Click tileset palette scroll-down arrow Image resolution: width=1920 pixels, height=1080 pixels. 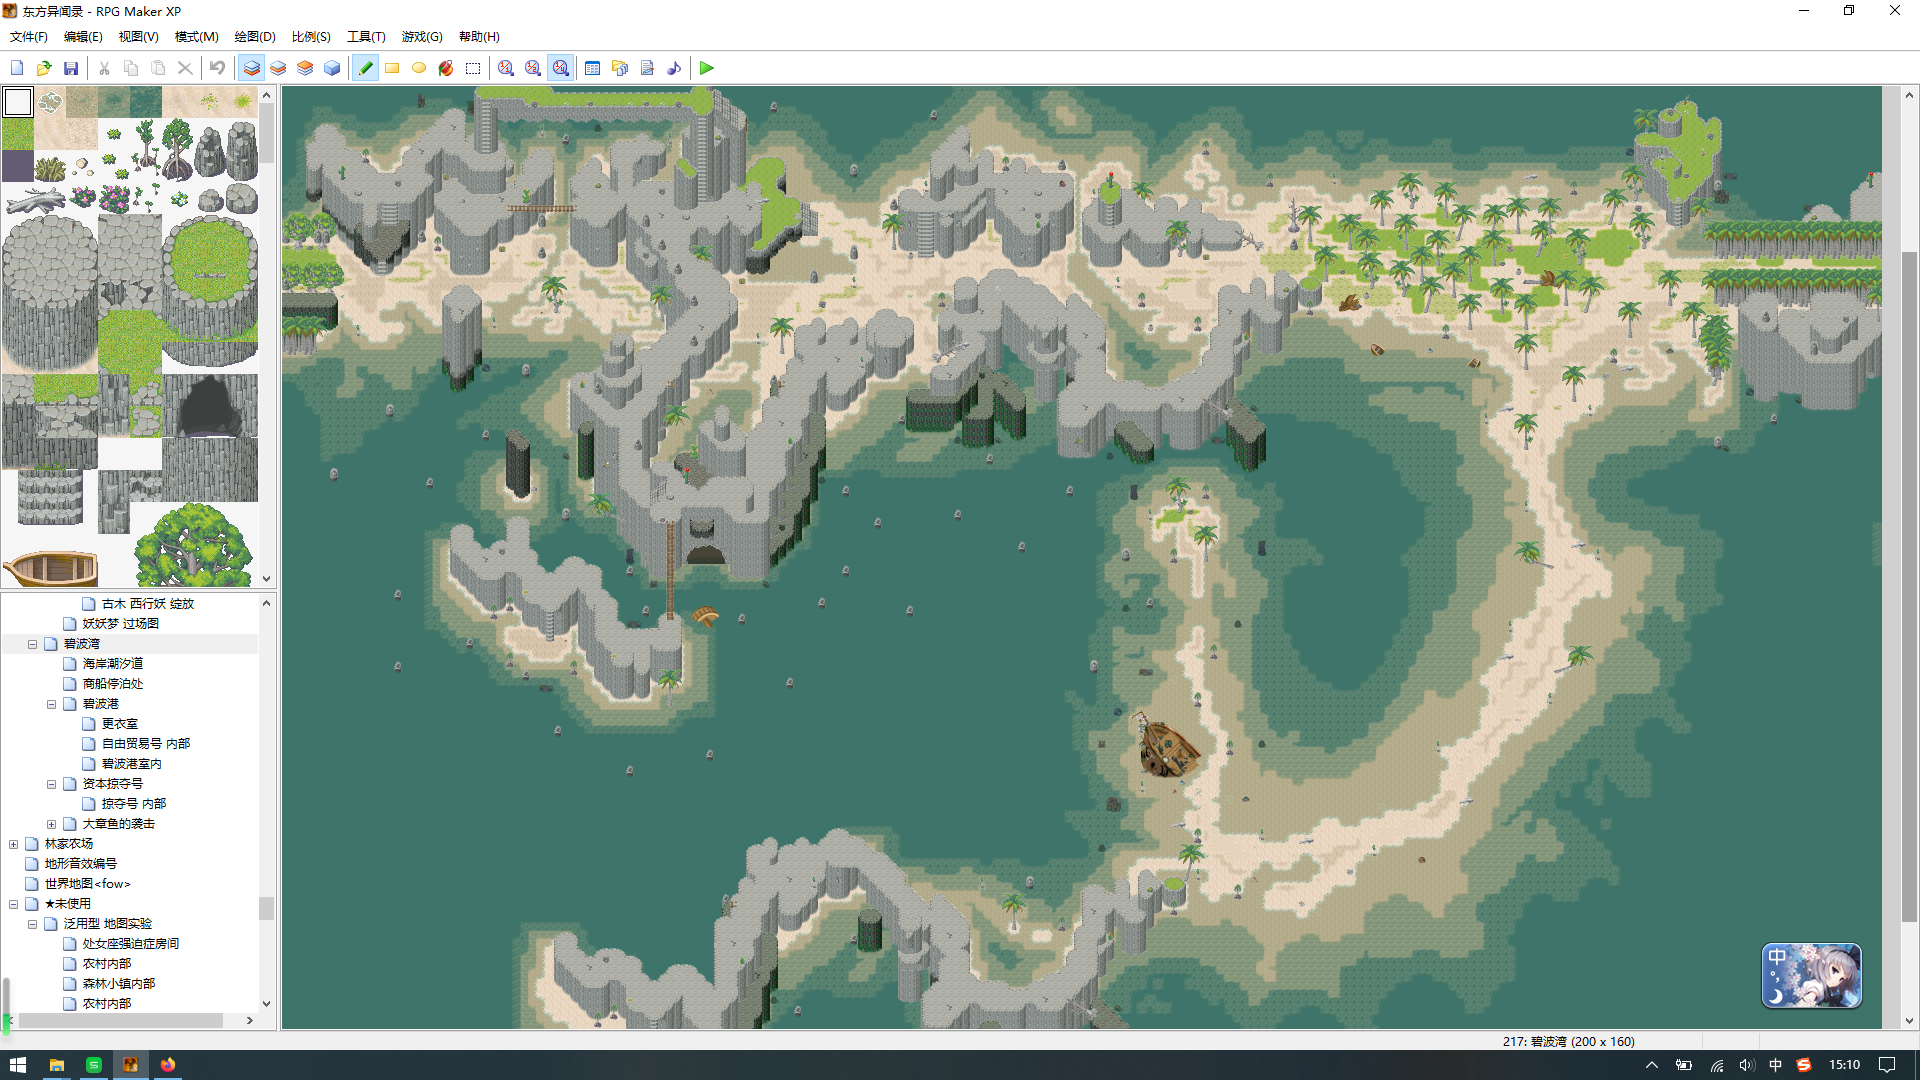[x=267, y=578]
